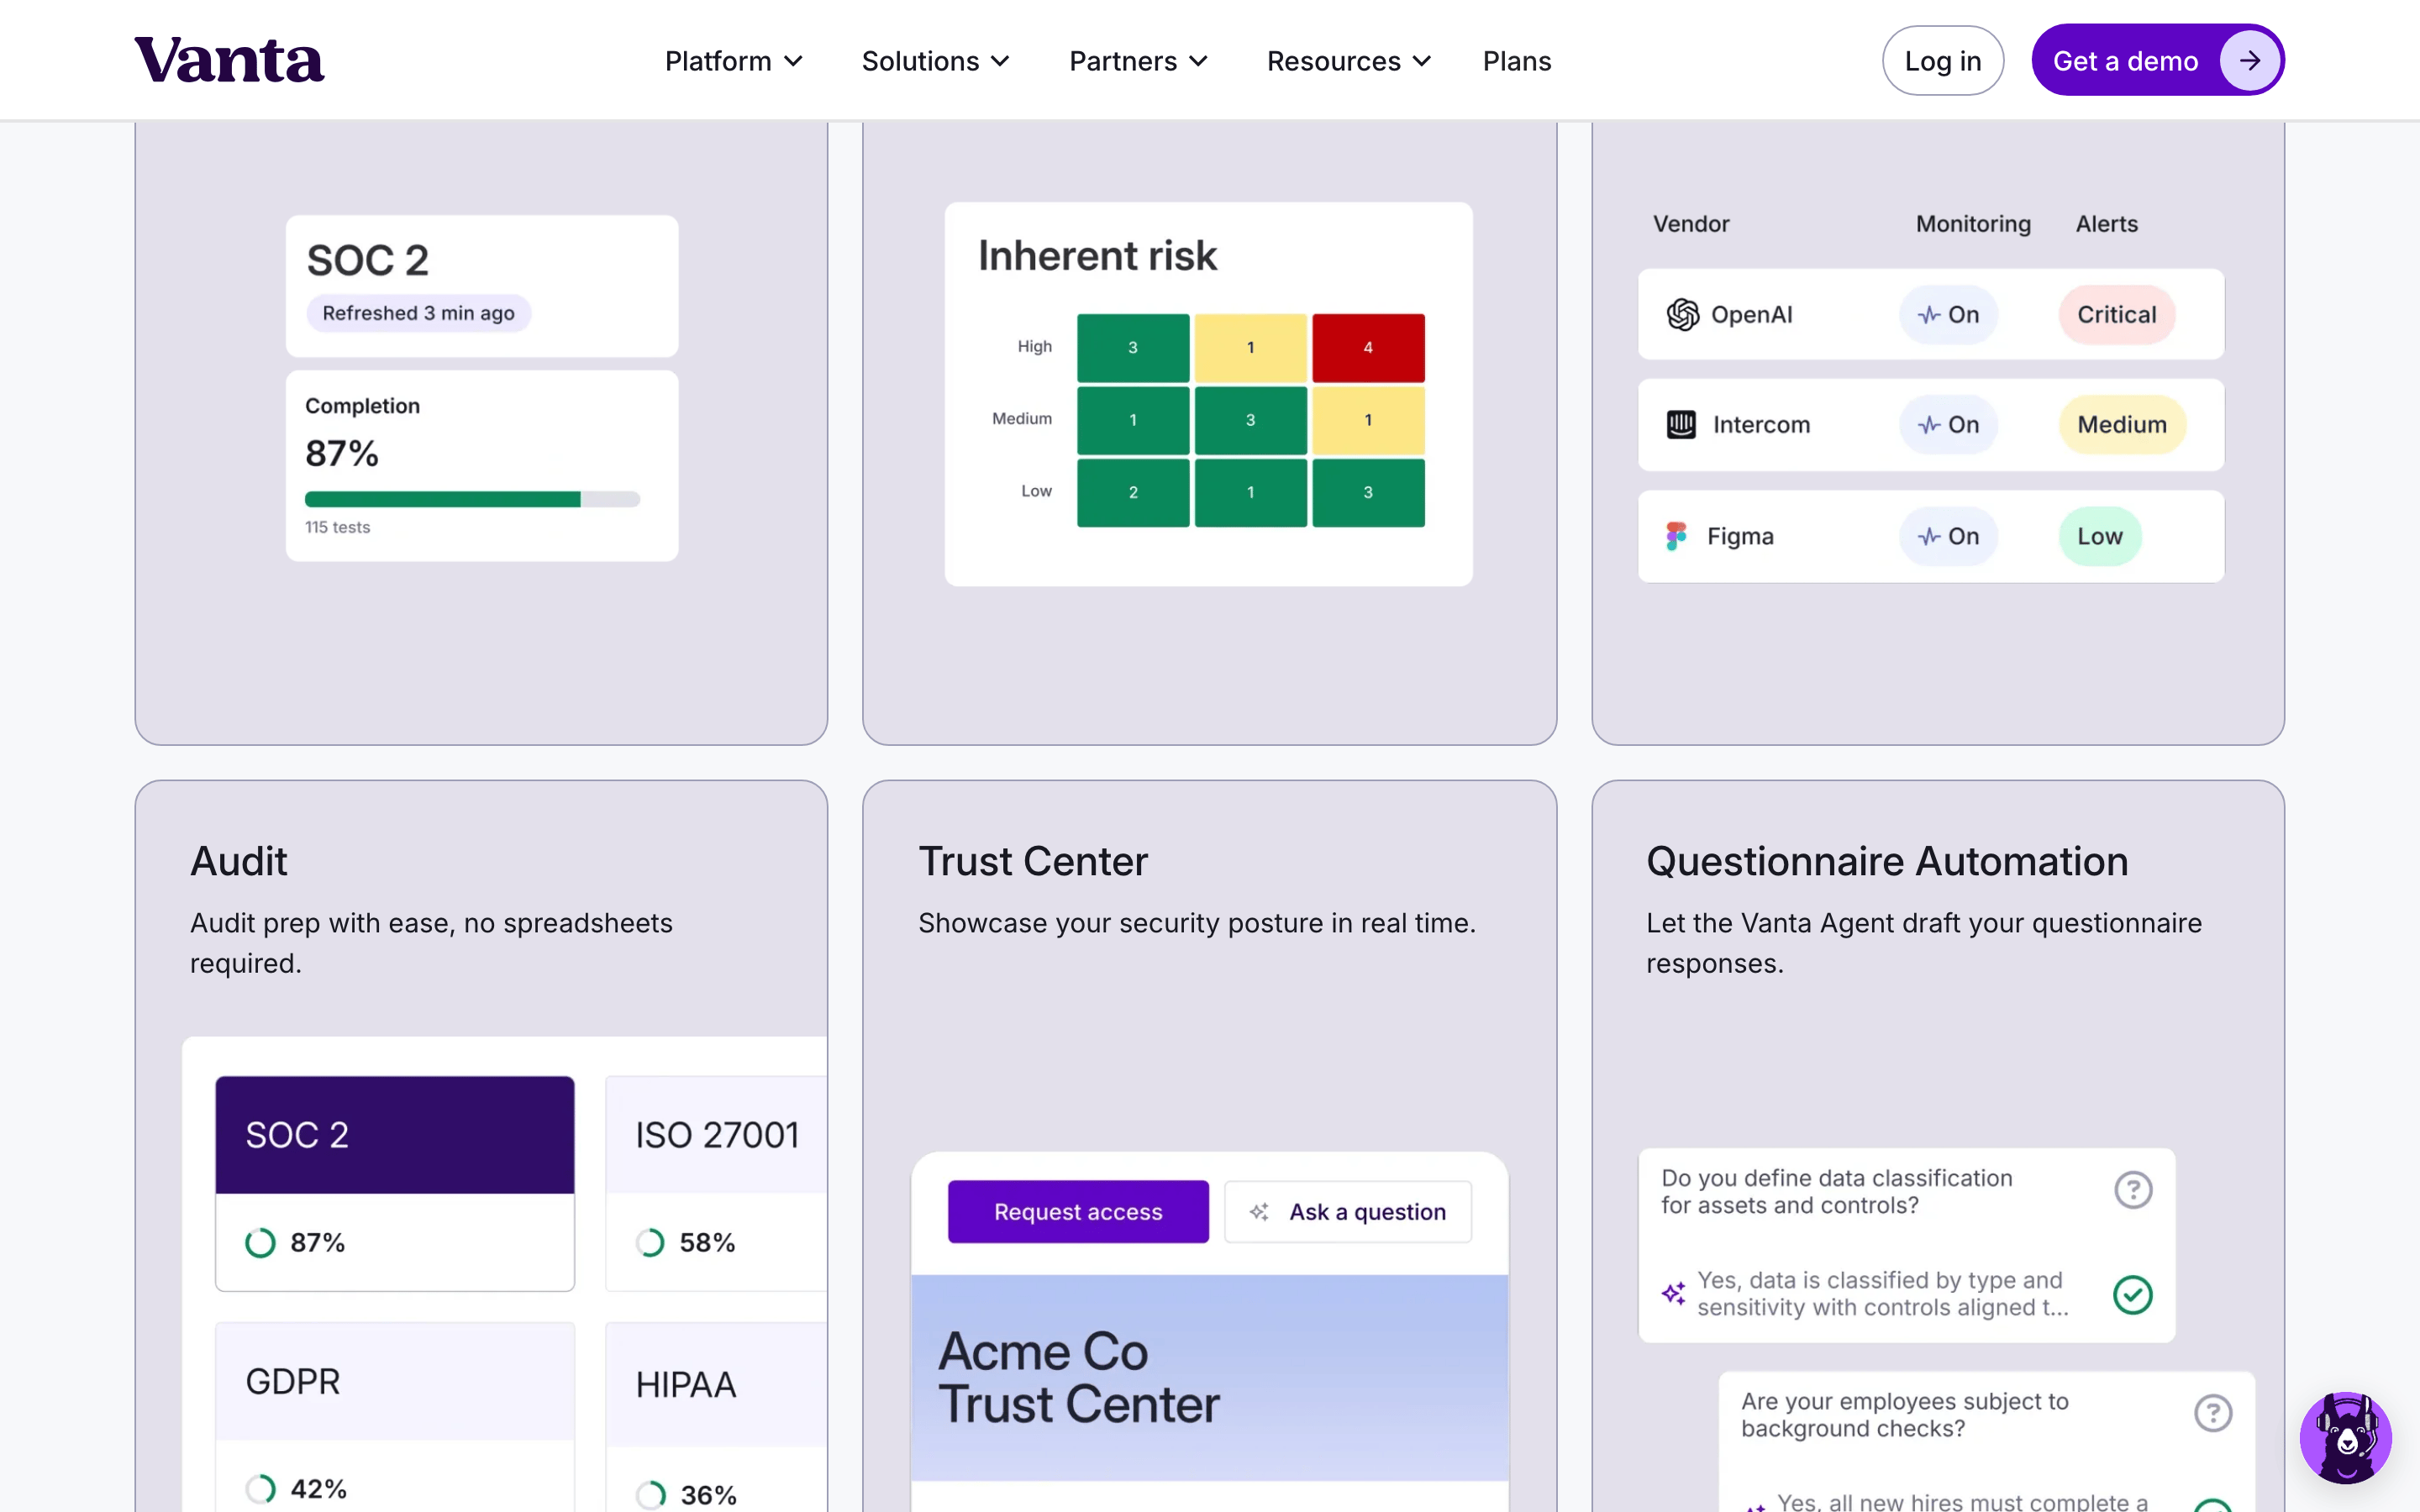Expand the Solutions dropdown menu
This screenshot has width=2420, height=1512.
pos(936,61)
